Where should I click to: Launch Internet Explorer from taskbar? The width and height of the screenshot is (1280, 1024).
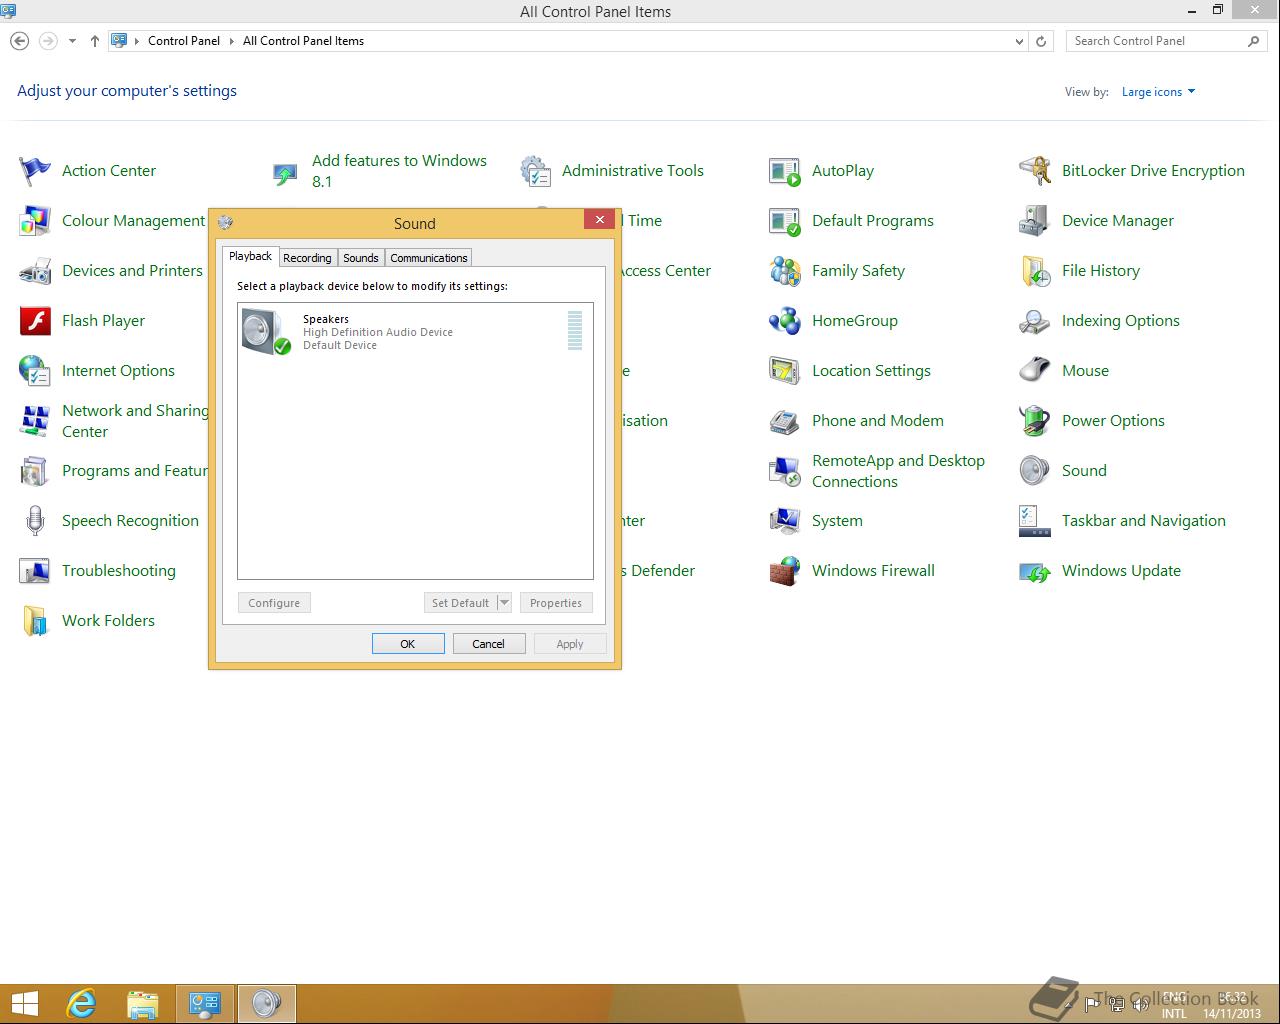tap(81, 1004)
